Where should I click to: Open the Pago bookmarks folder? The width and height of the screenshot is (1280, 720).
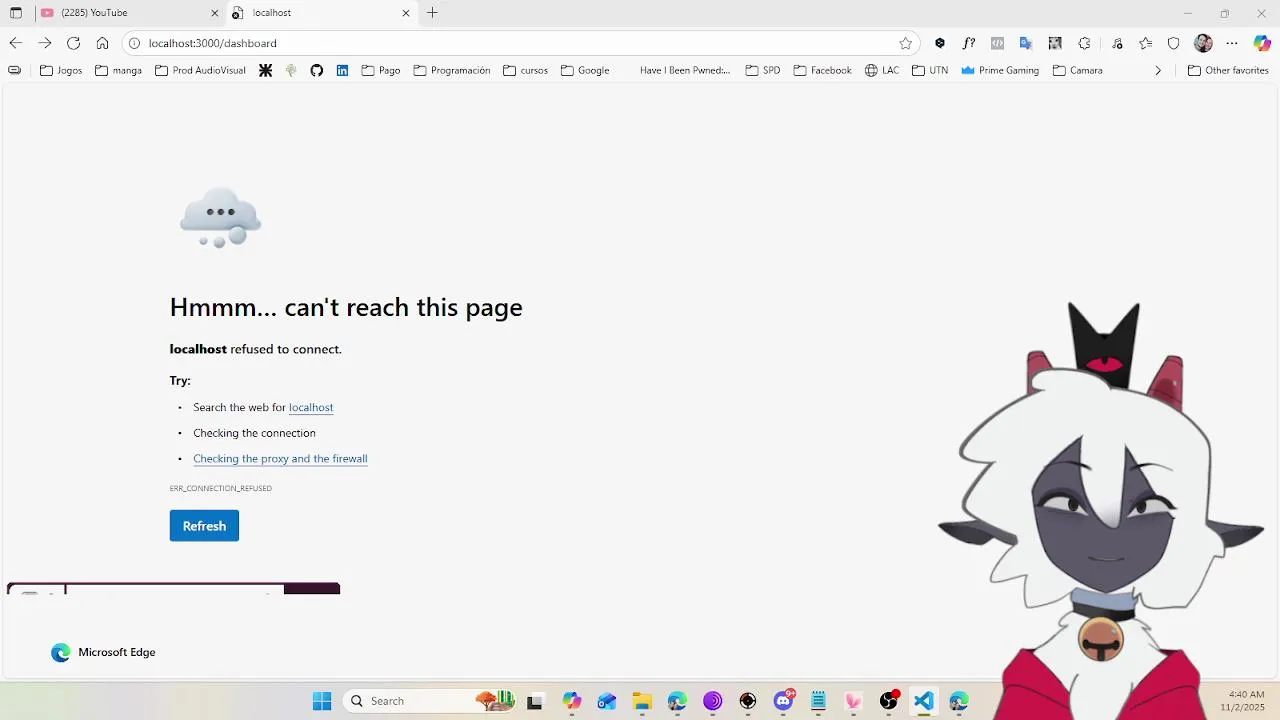[x=381, y=70]
